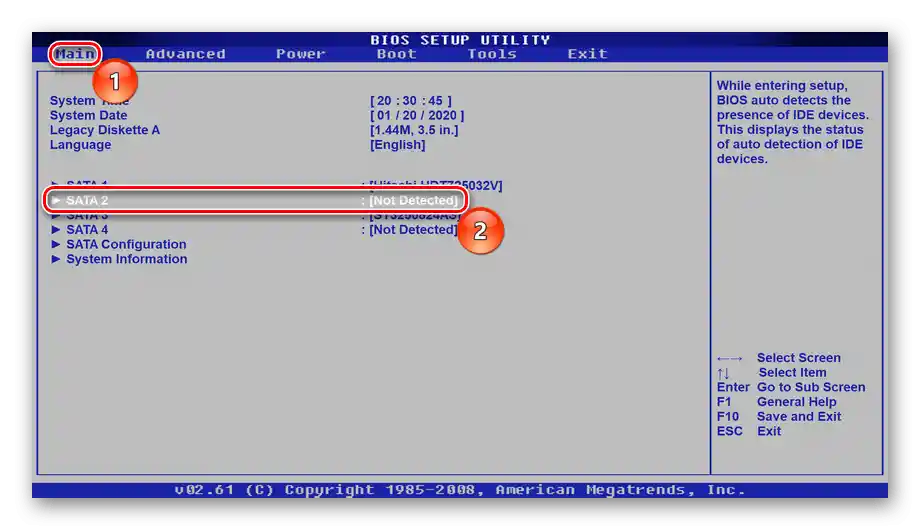
Task: Change the English language value
Action: pyautogui.click(x=397, y=145)
